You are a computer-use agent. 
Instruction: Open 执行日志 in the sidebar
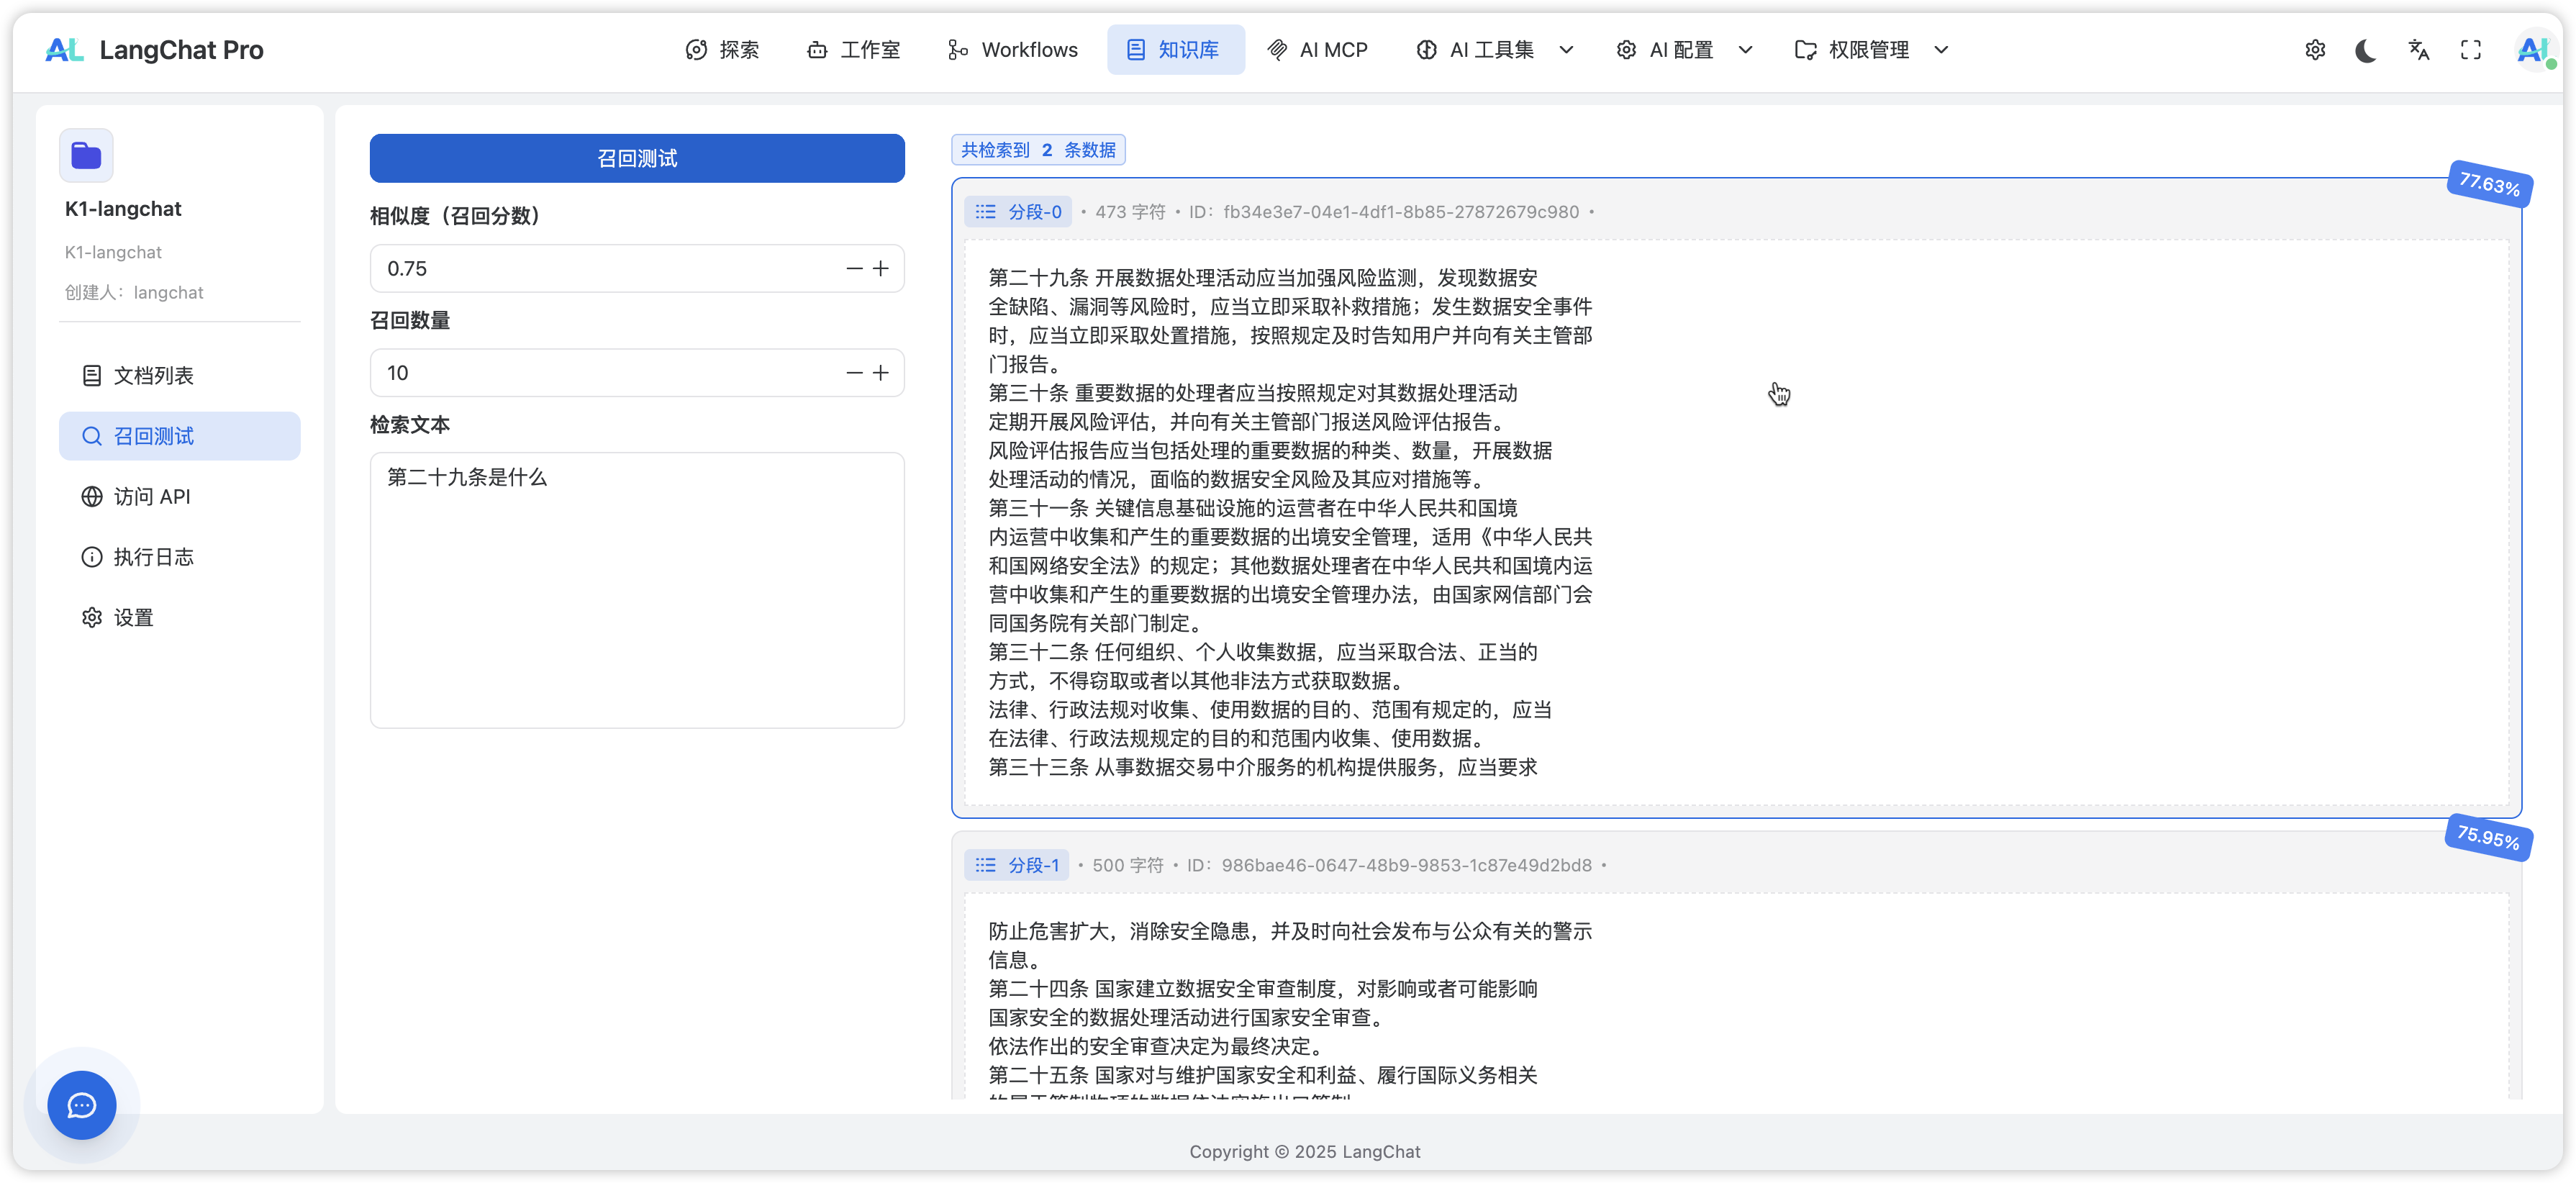(x=153, y=557)
